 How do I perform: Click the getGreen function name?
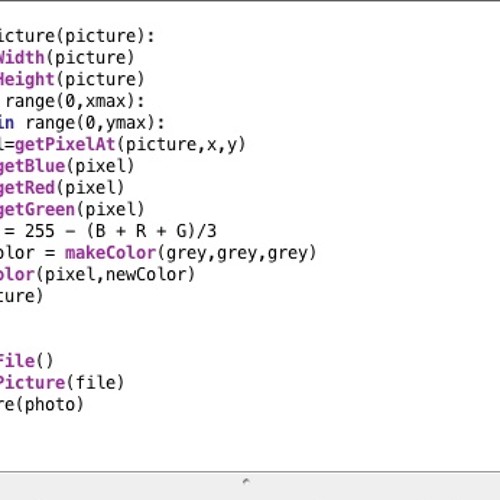coord(37,210)
